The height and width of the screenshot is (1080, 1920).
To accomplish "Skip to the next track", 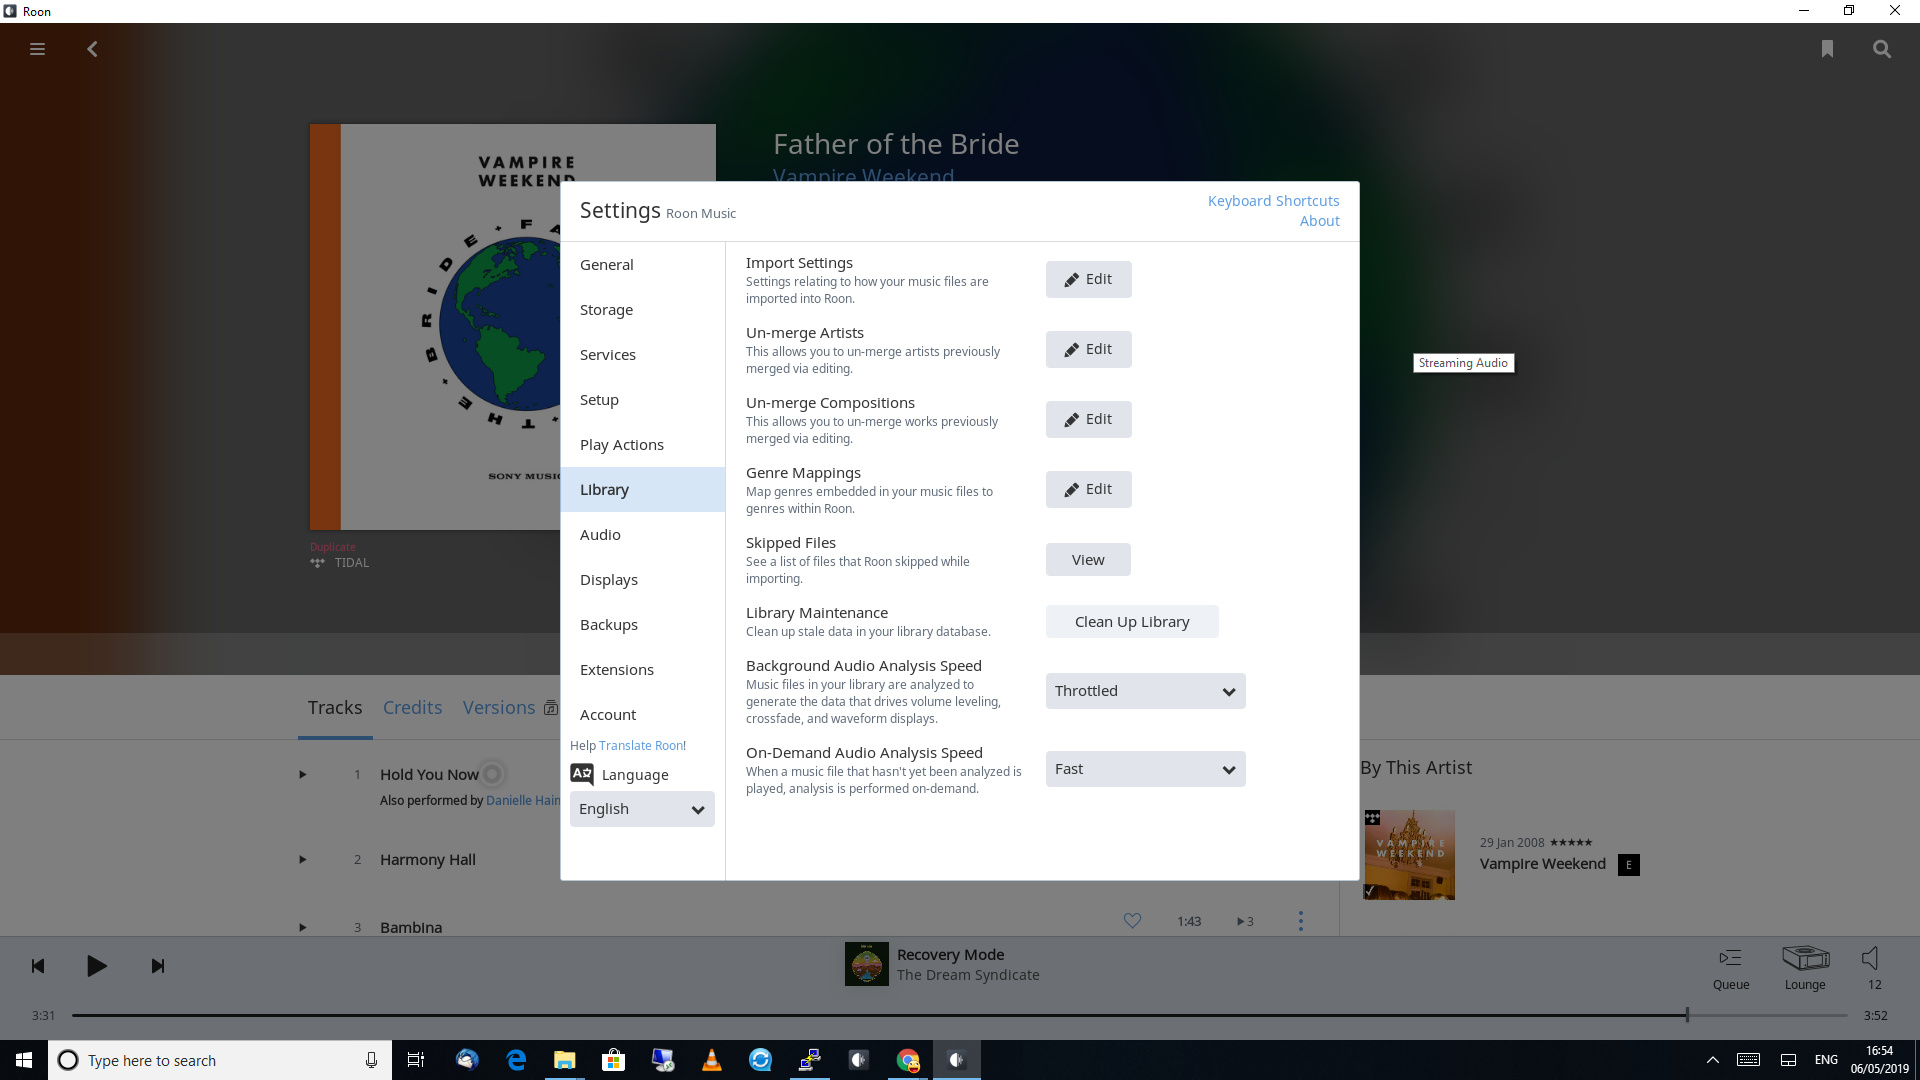I will pyautogui.click(x=158, y=966).
